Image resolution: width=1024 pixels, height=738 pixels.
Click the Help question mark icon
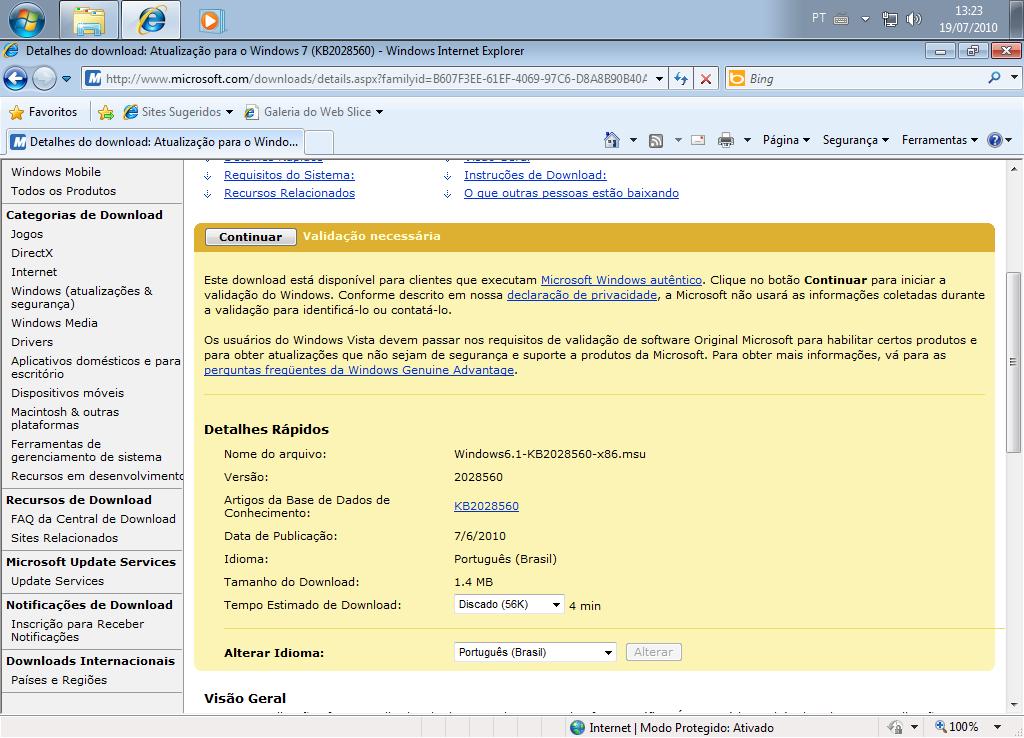tap(995, 140)
